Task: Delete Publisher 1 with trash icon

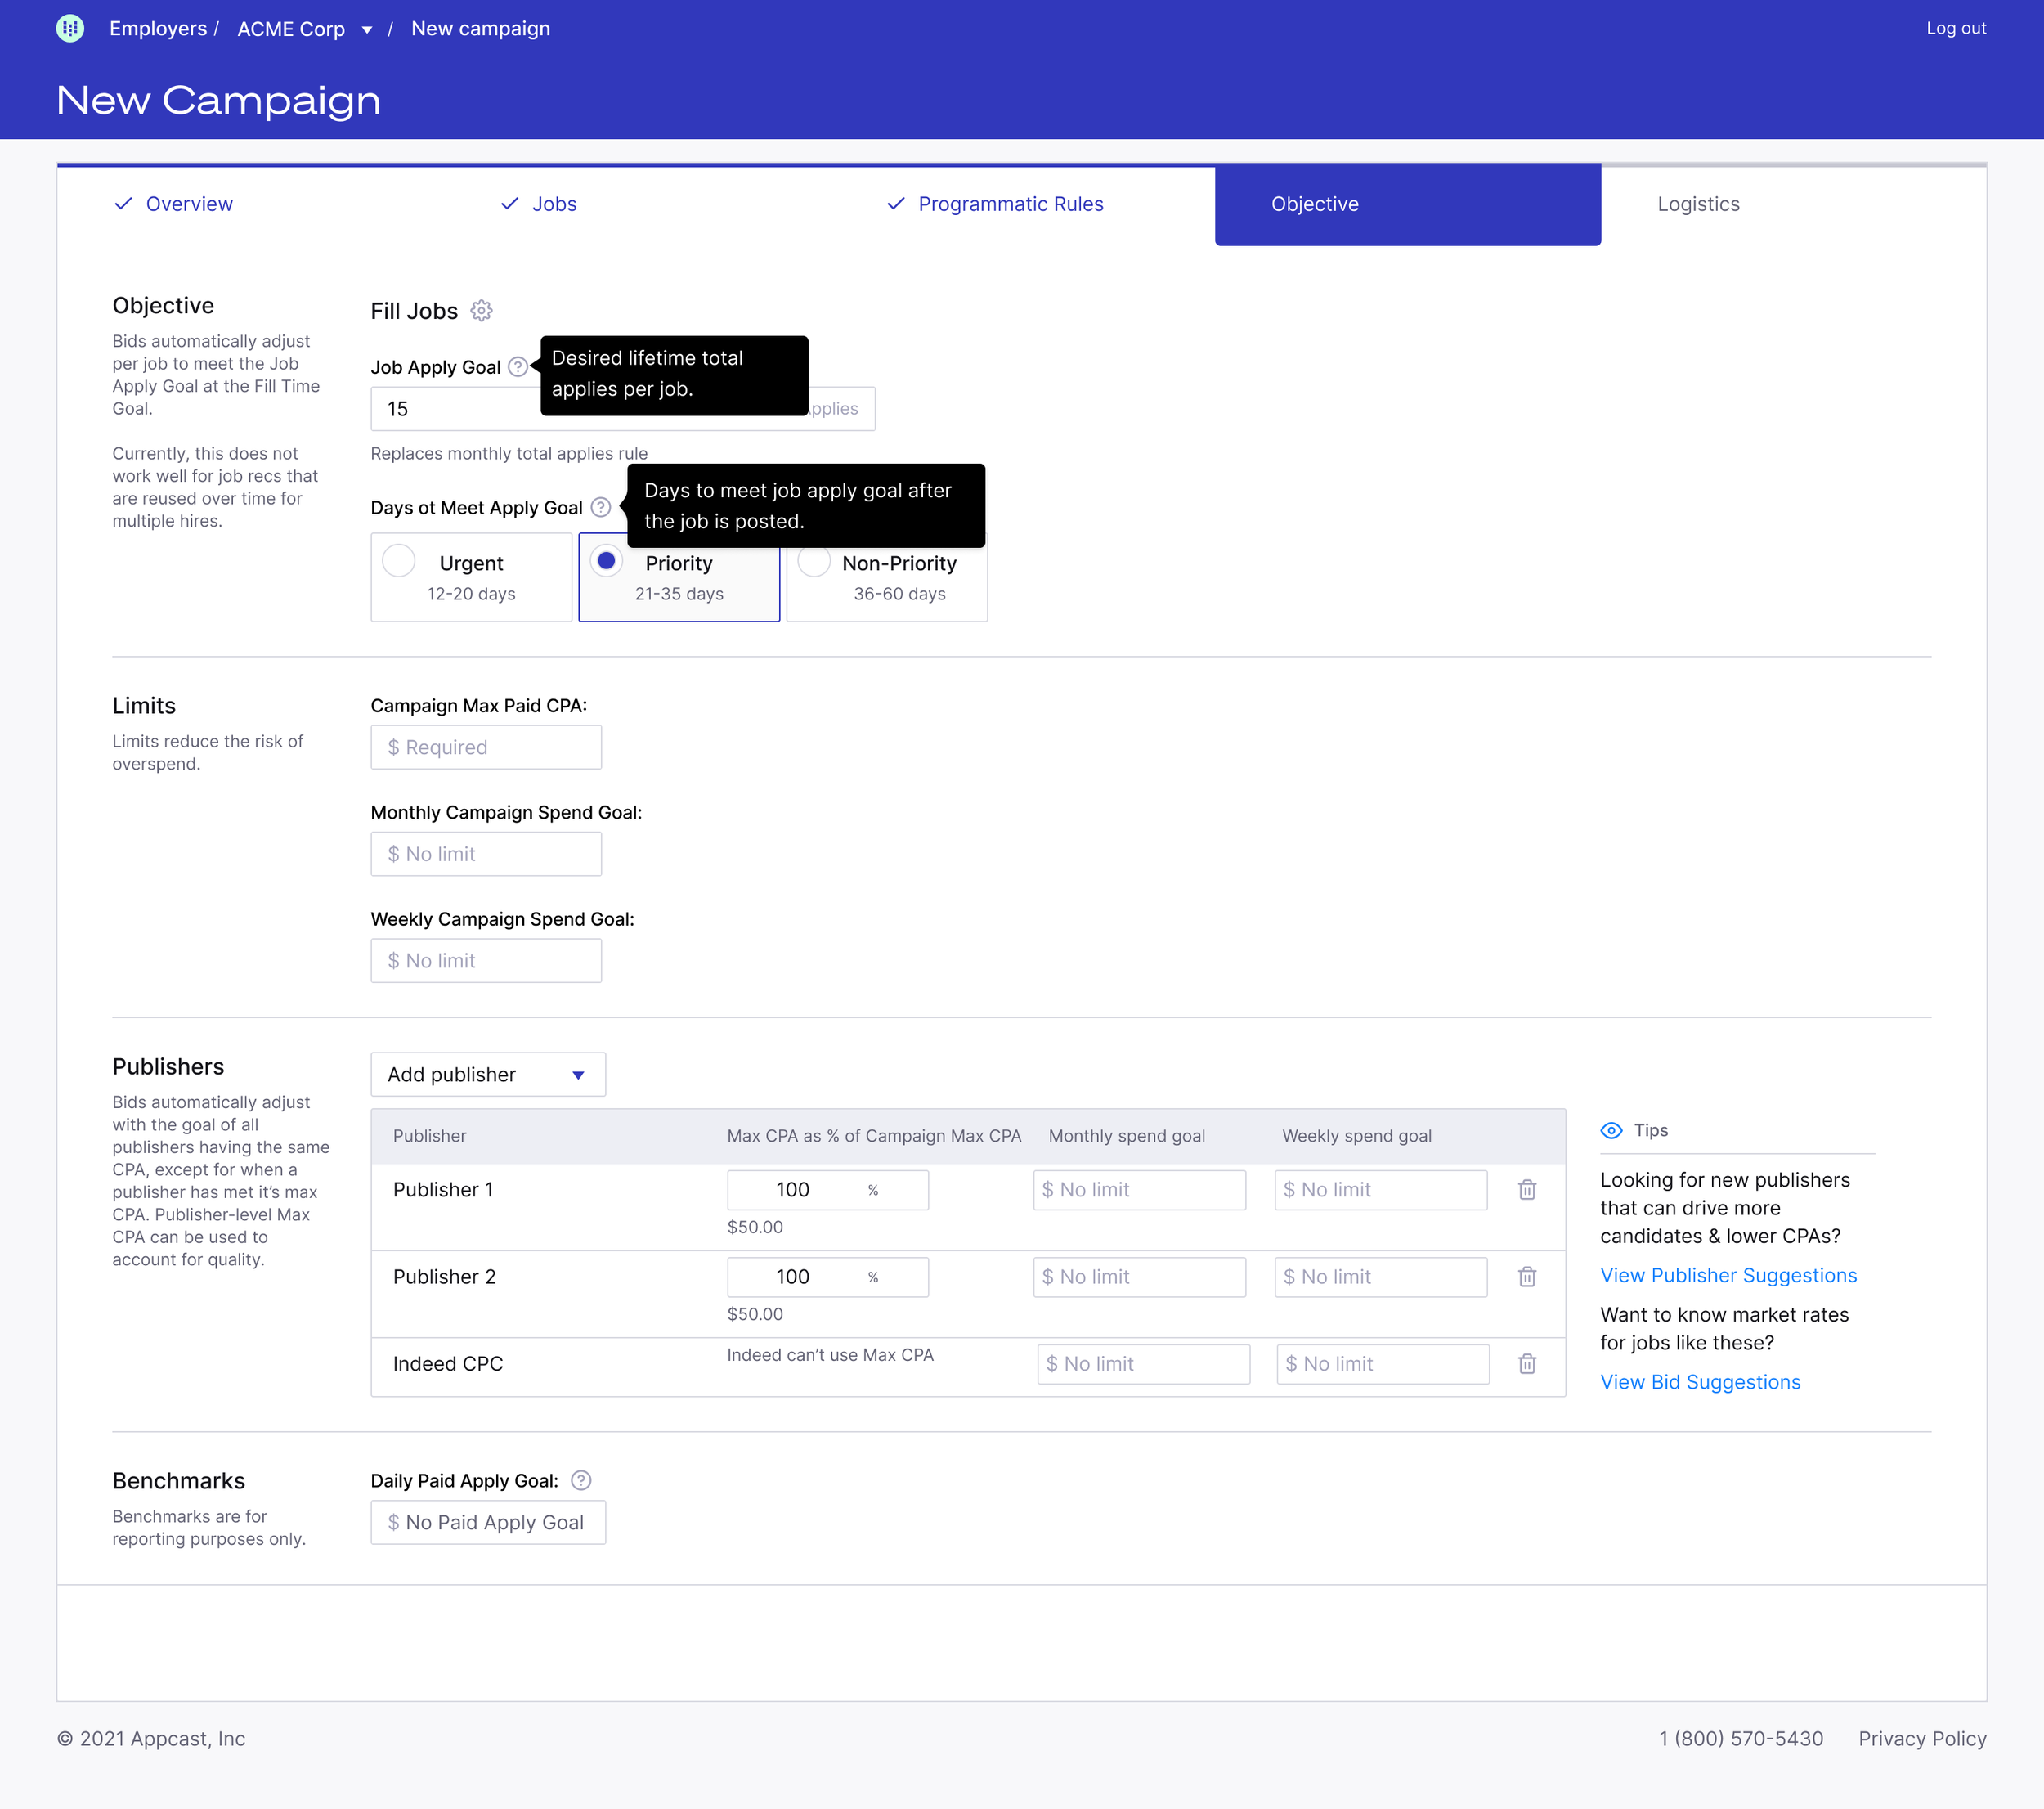Action: pyautogui.click(x=1526, y=1190)
